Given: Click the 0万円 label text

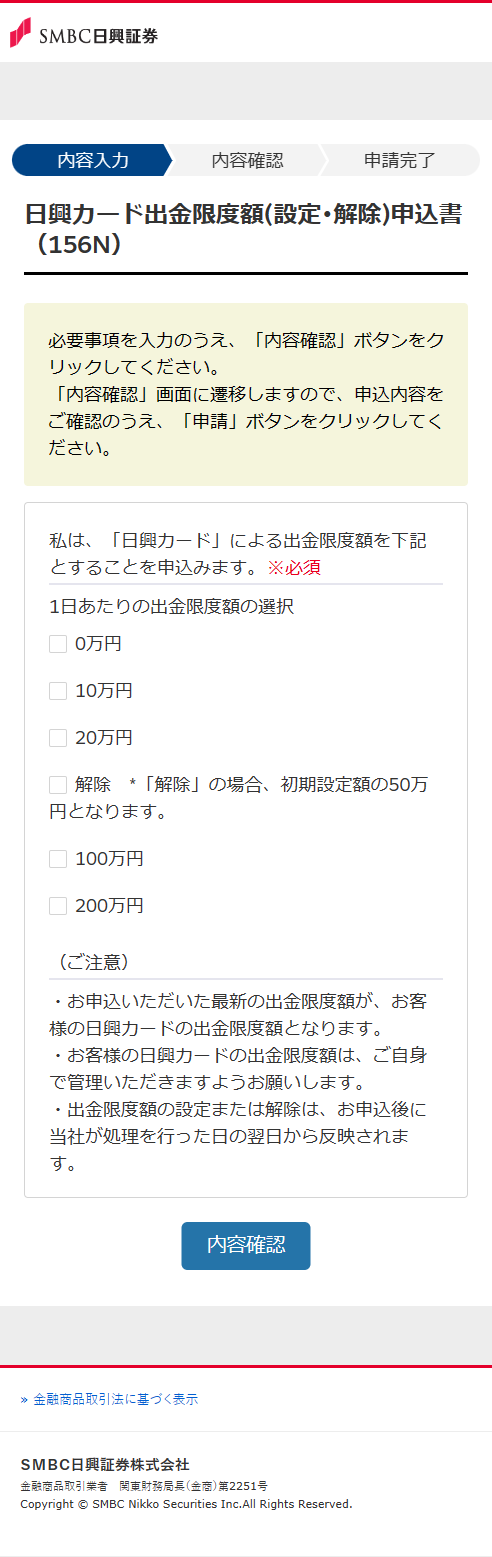Looking at the screenshot, I should point(98,644).
